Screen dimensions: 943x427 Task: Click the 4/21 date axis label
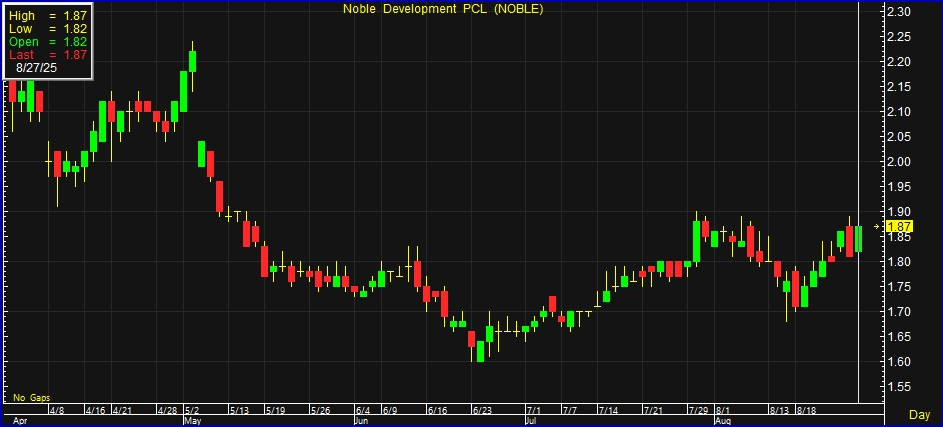click(x=122, y=411)
